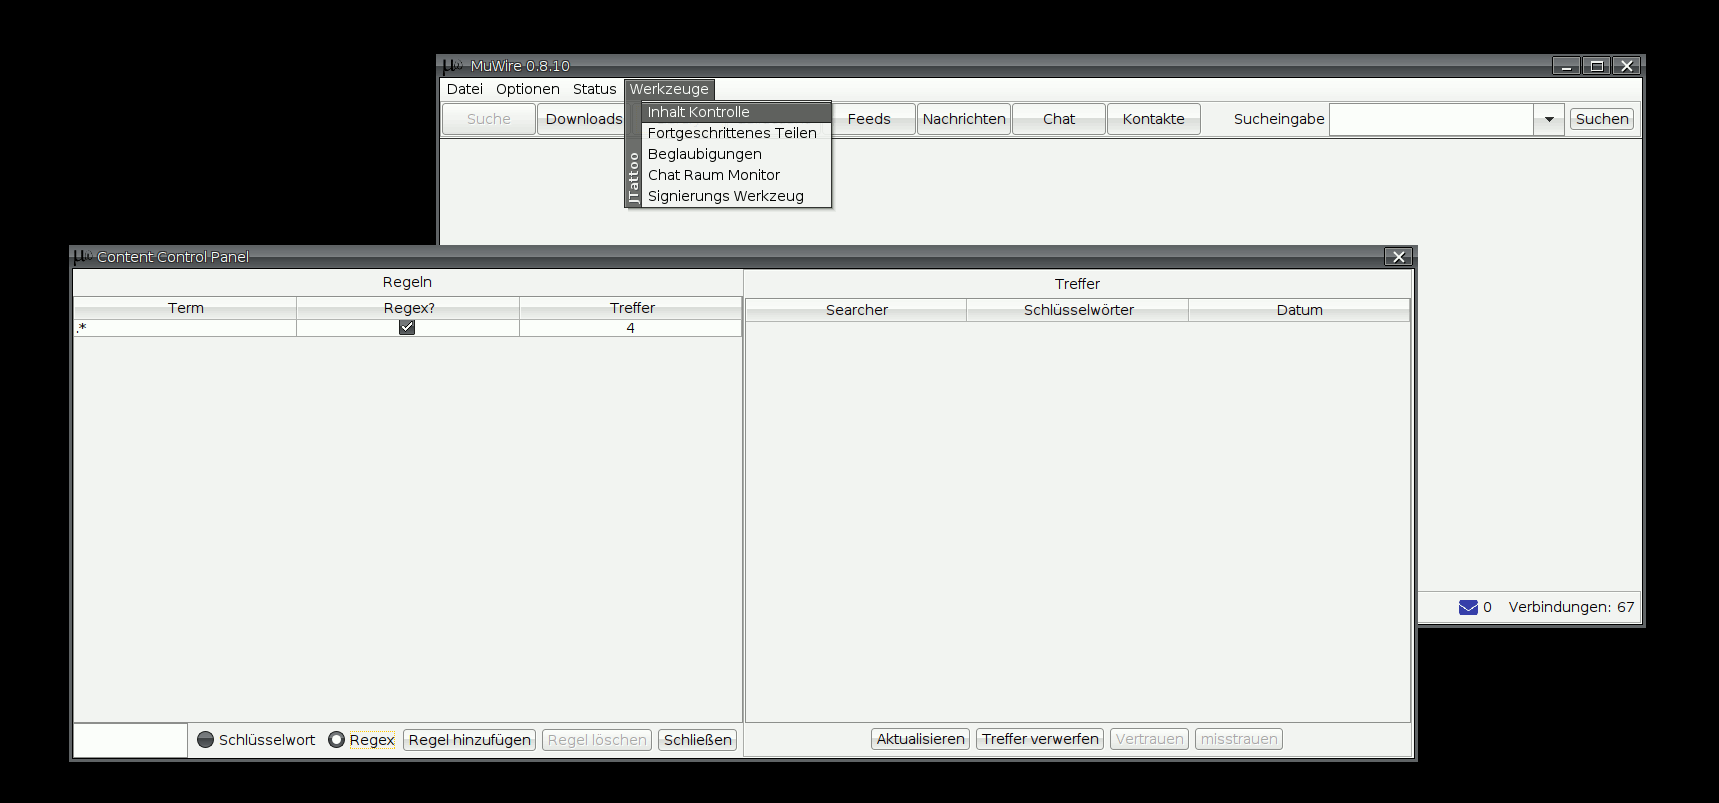Viewport: 1719px width, 803px height.
Task: Choose Fortgeschrittenes Teilen from the menu
Action: (732, 133)
